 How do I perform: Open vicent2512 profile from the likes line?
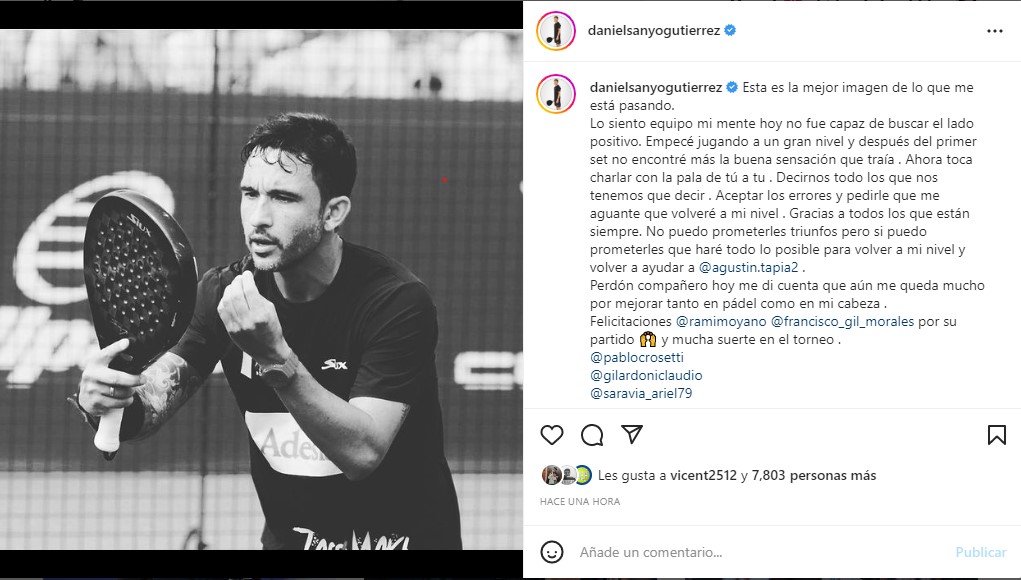click(x=703, y=475)
